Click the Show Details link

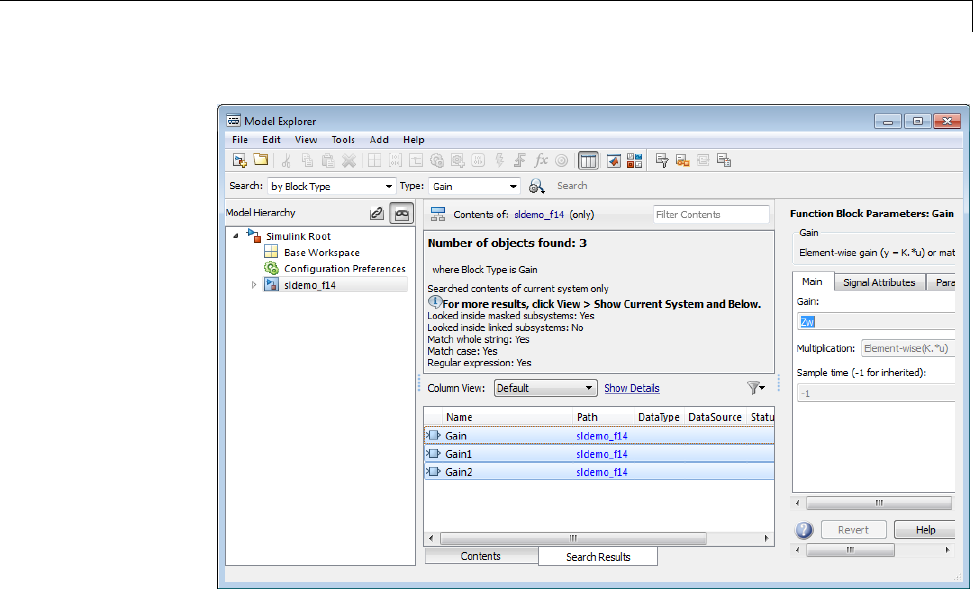(632, 388)
